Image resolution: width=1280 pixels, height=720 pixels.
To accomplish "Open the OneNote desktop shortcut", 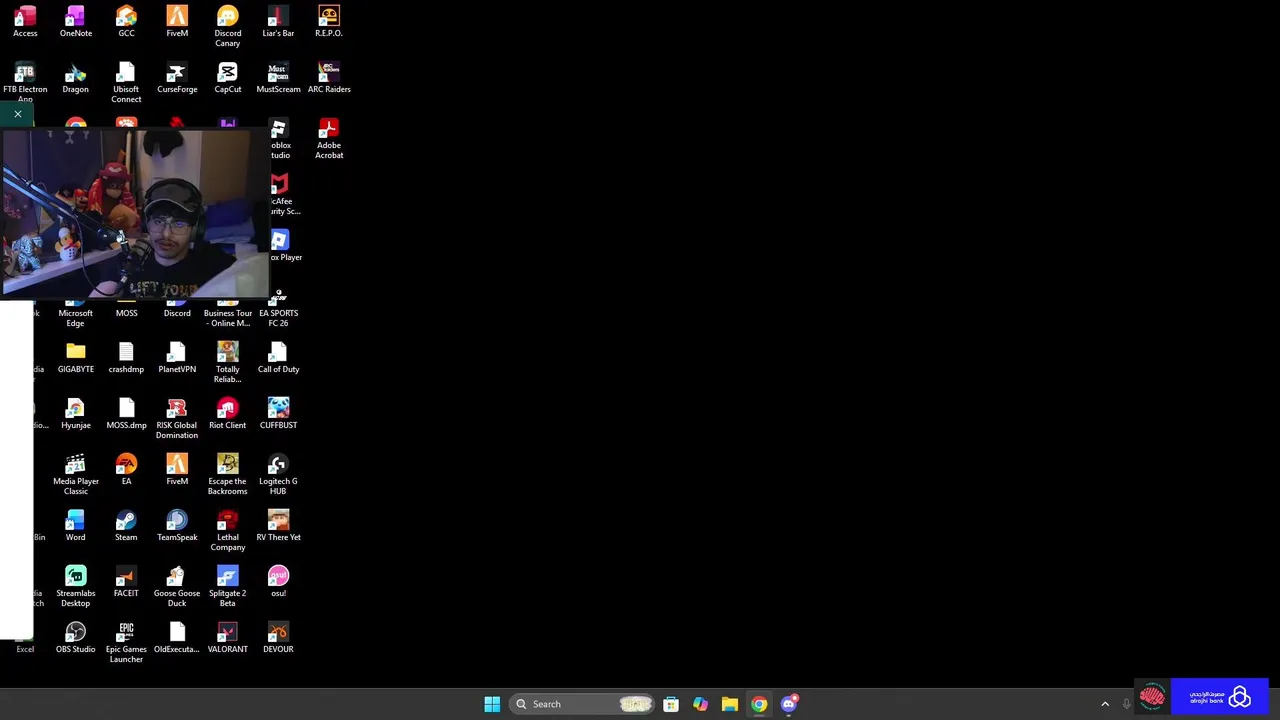I will coord(76,21).
